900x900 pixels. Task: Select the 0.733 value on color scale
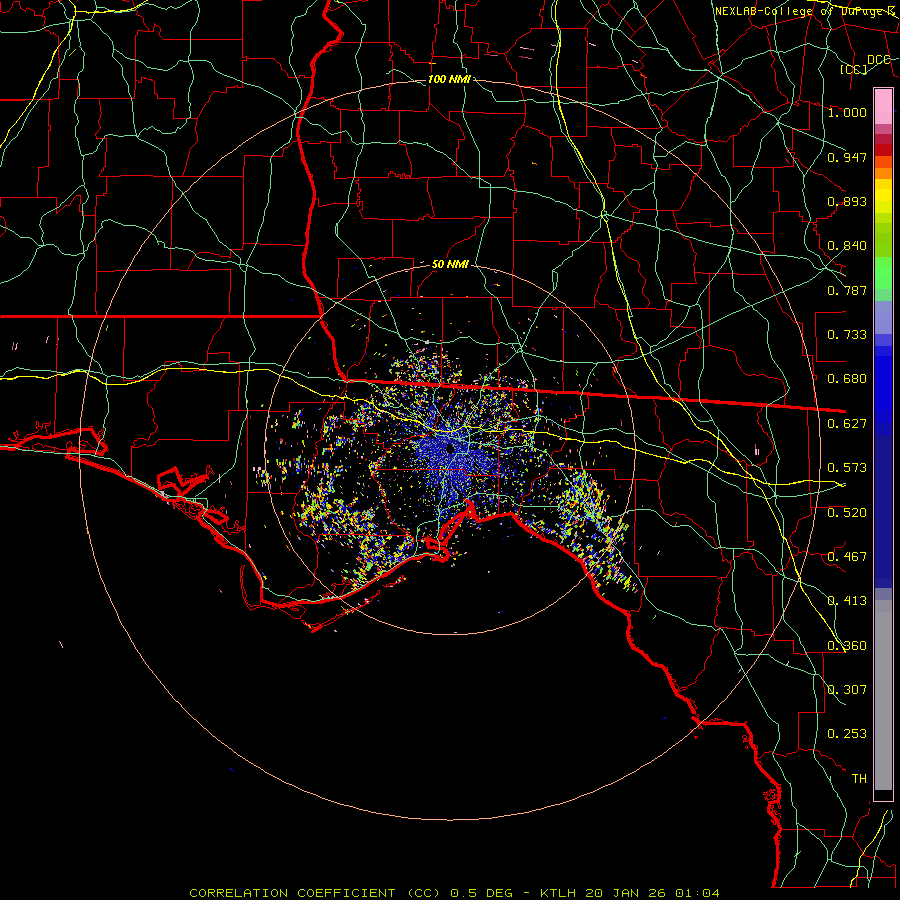[x=847, y=335]
